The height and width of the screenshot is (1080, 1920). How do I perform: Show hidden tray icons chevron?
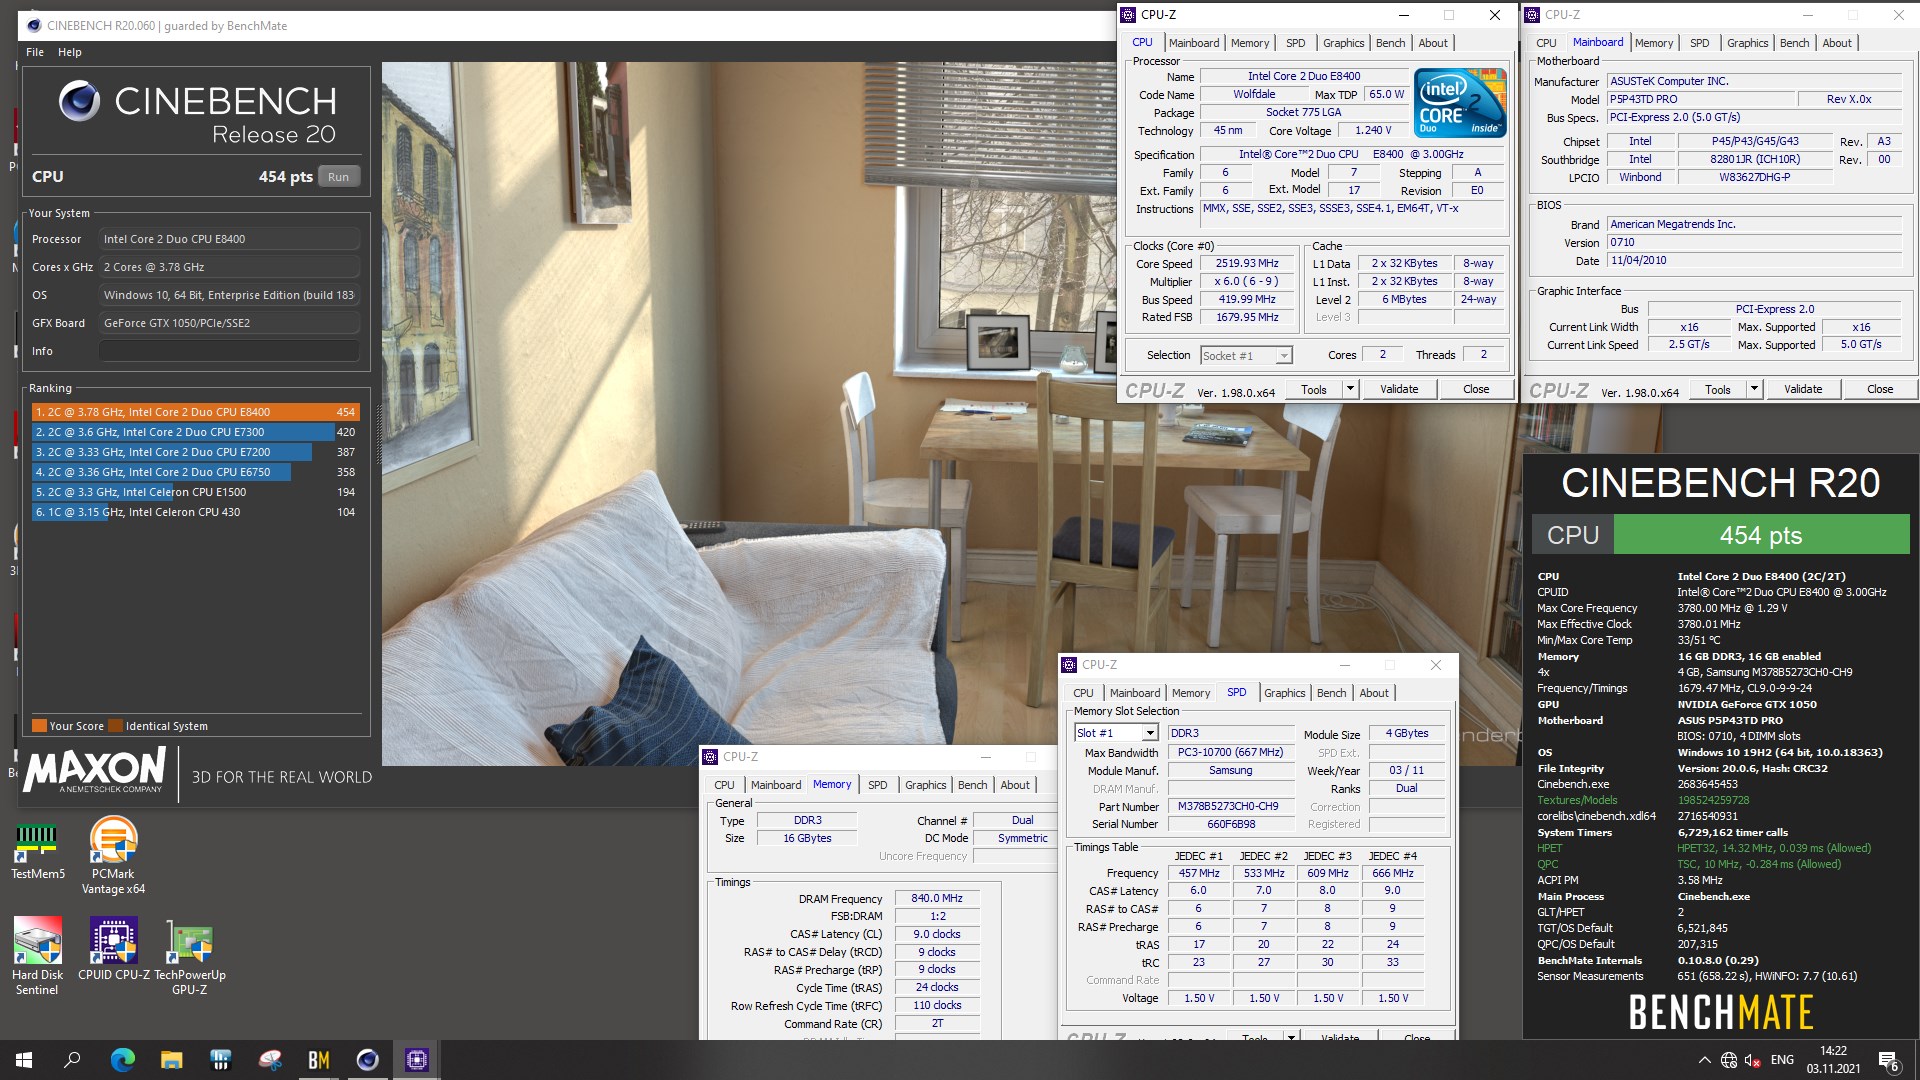1704,1060
